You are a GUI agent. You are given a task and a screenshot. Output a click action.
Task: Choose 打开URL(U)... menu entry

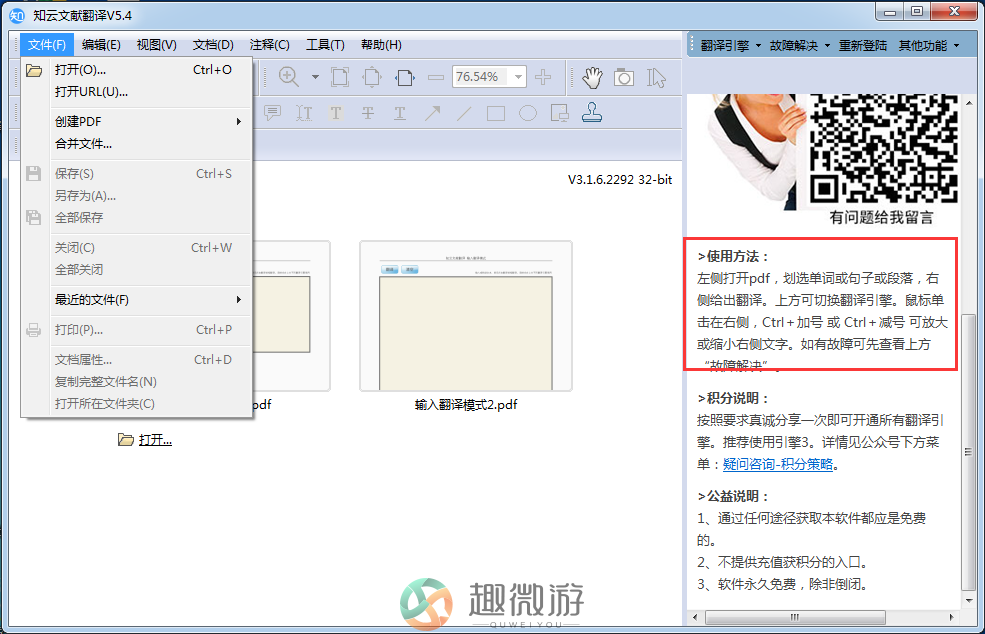click(x=137, y=92)
